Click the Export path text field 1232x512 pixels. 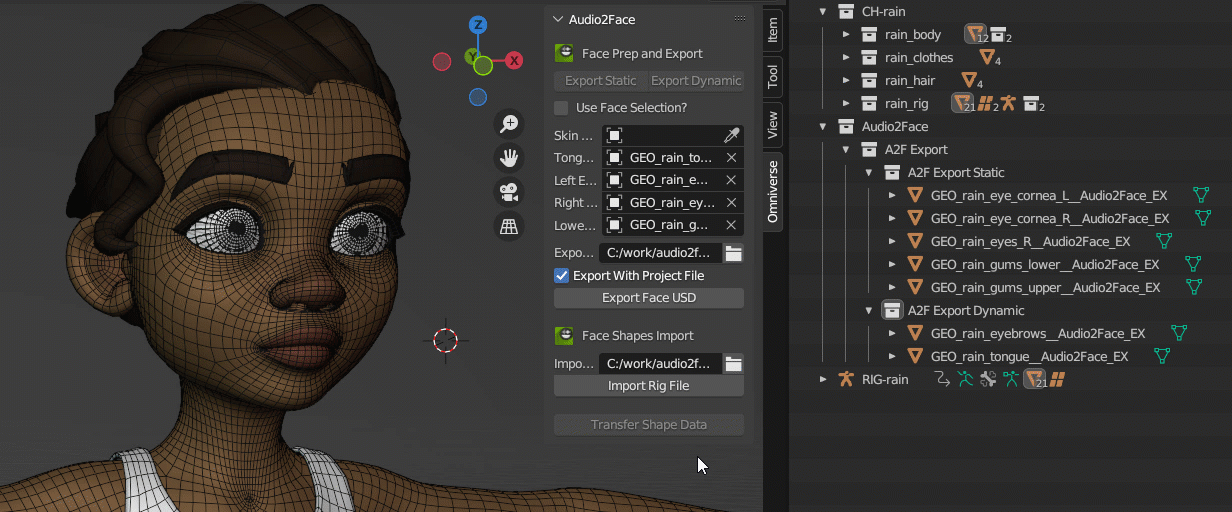[x=660, y=254]
